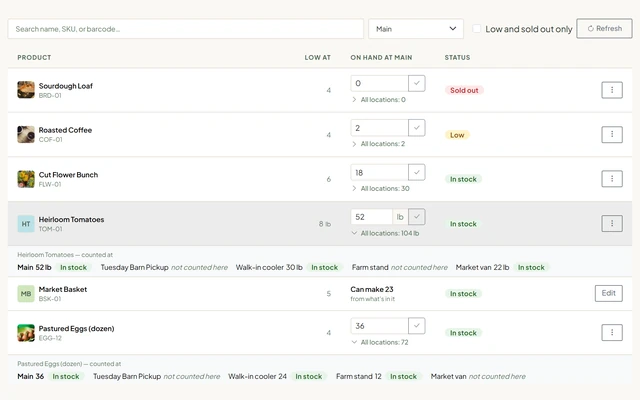Click the HT avatar for Heirloom Tomatoes

coord(26,224)
